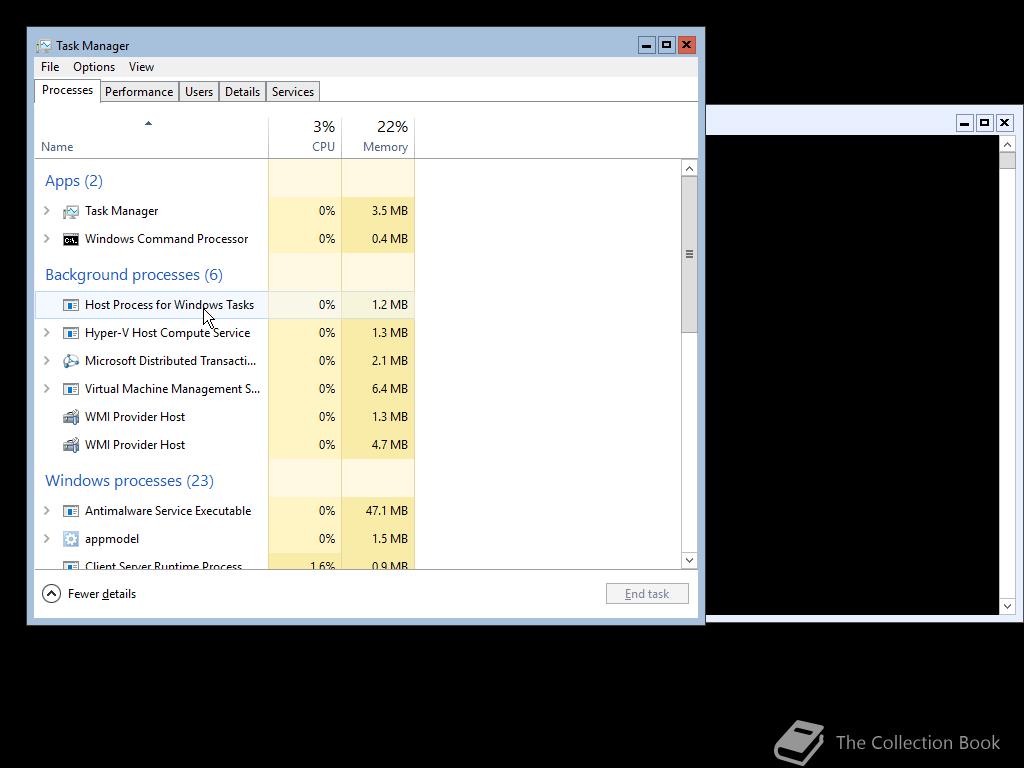Image resolution: width=1024 pixels, height=768 pixels.
Task: Click the 2.1 MB memory value
Action: 389,360
